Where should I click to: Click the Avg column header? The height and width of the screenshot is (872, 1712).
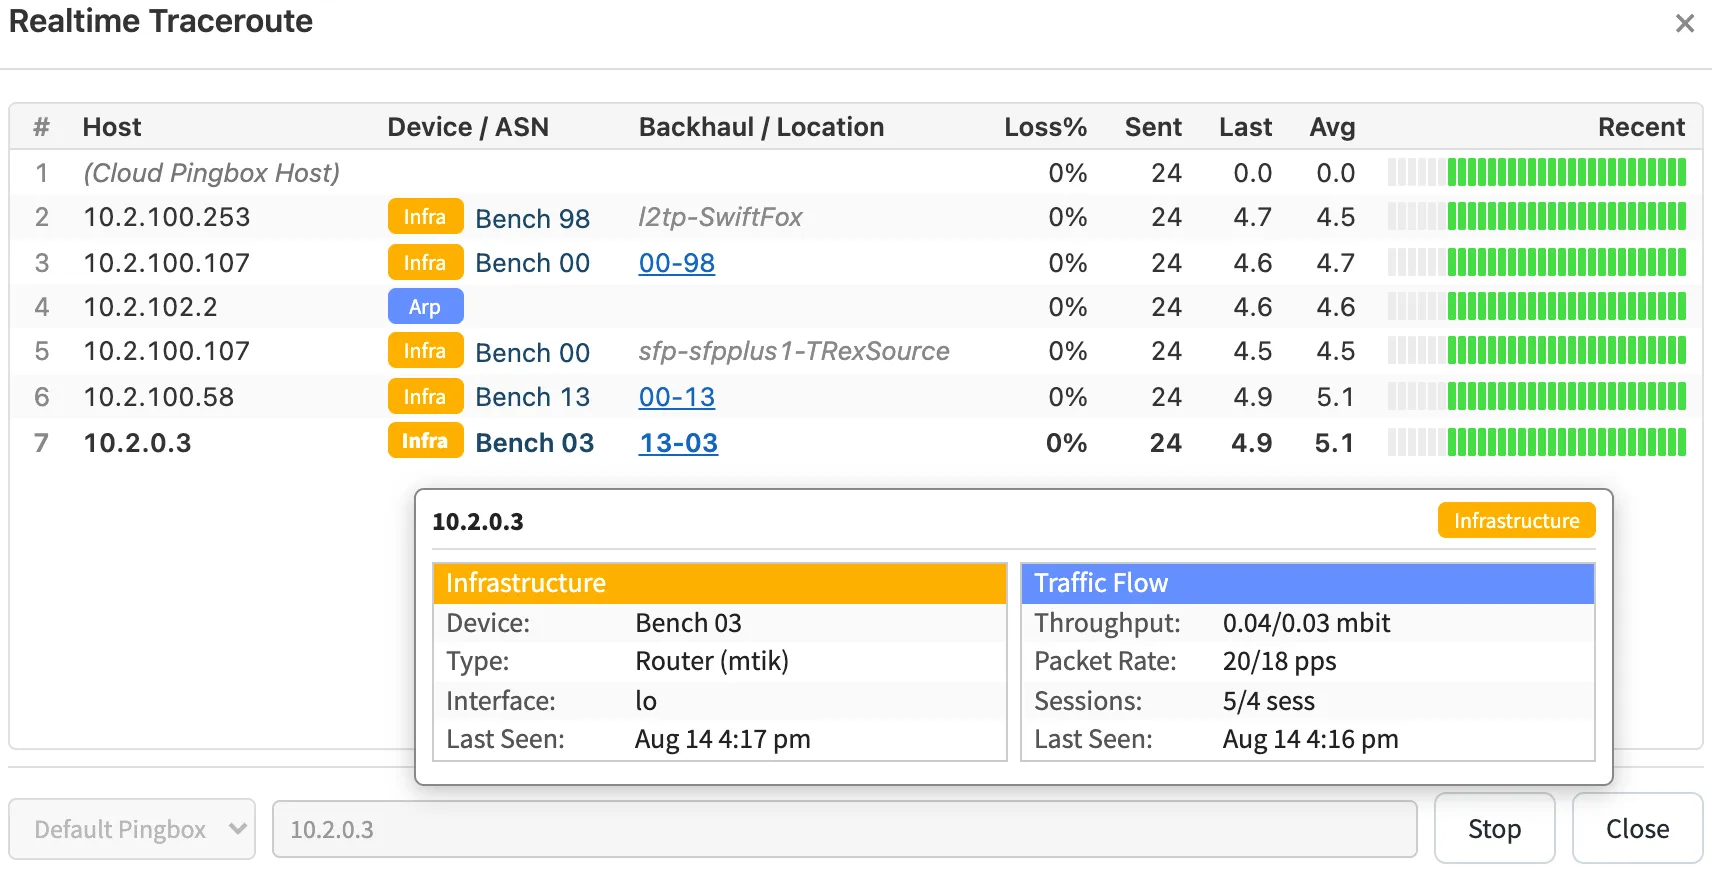point(1332,127)
